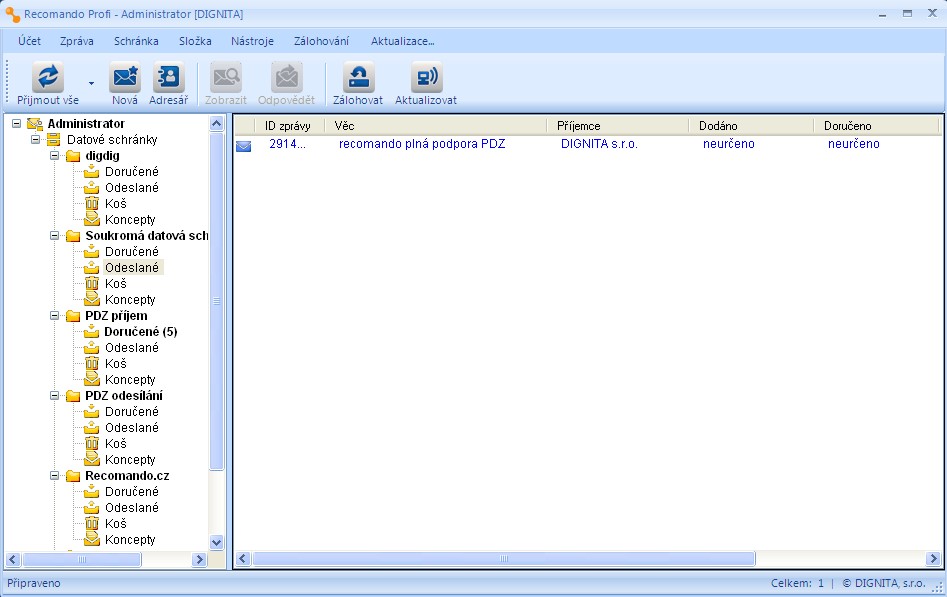Select message ID 2914... in the list
Image resolution: width=947 pixels, height=597 pixels.
tap(287, 144)
